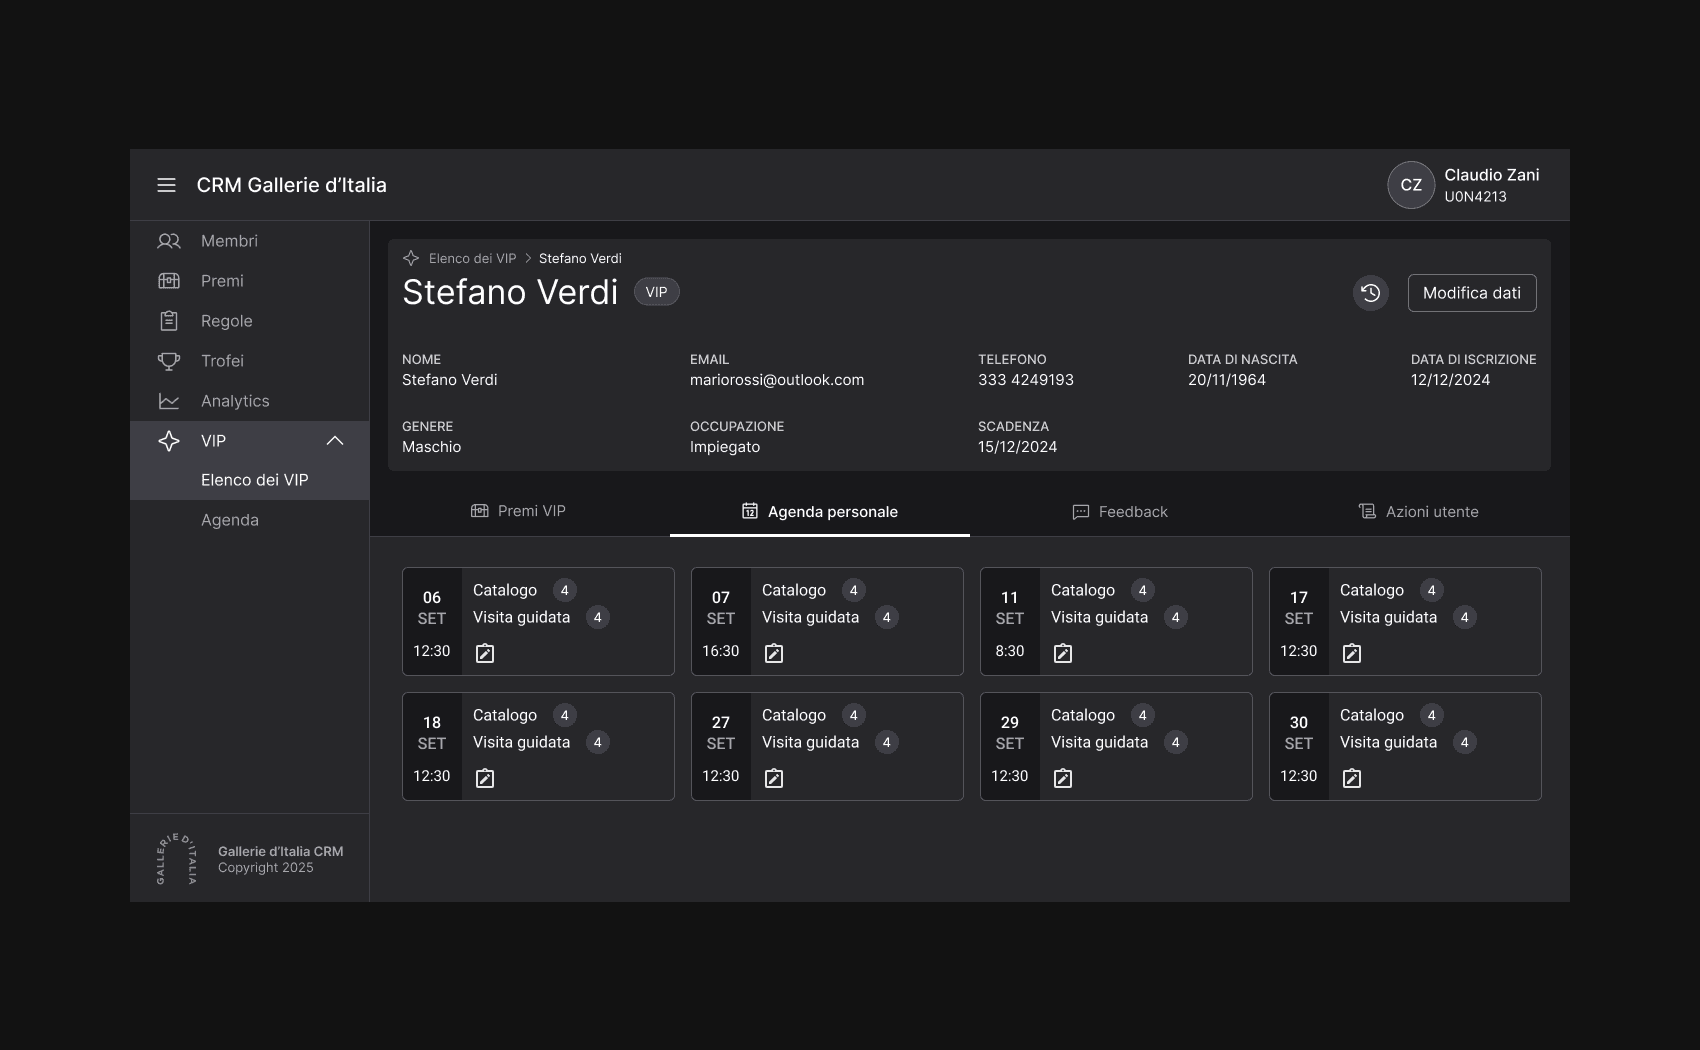
Task: Switch to the Azioni utente tab
Action: coord(1419,511)
